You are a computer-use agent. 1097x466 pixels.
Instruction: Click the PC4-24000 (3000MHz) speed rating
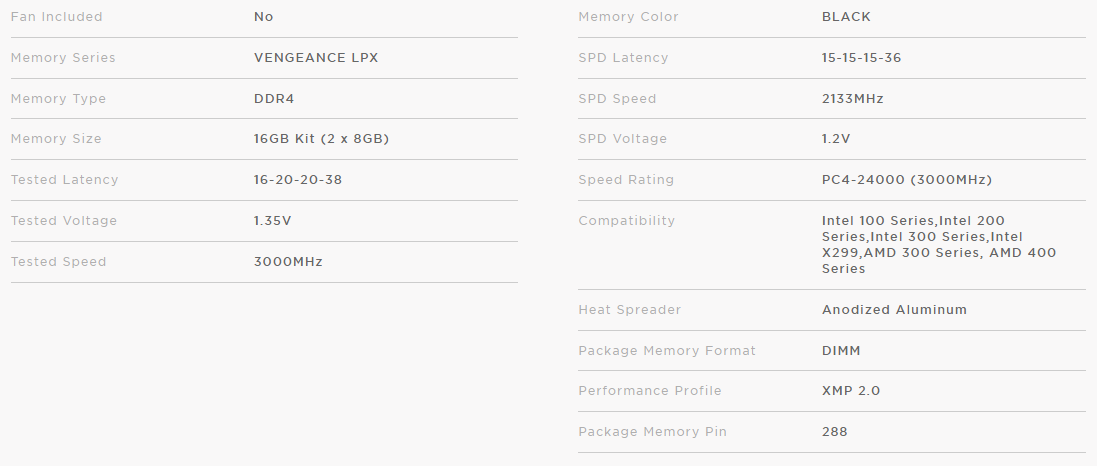coord(906,180)
